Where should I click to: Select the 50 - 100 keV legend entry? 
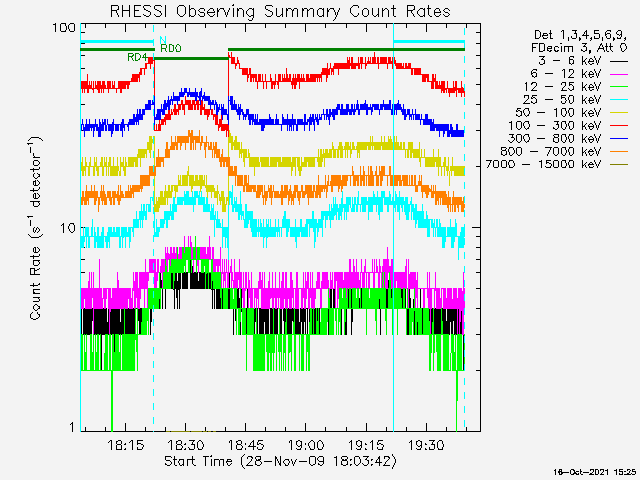[x=572, y=113]
